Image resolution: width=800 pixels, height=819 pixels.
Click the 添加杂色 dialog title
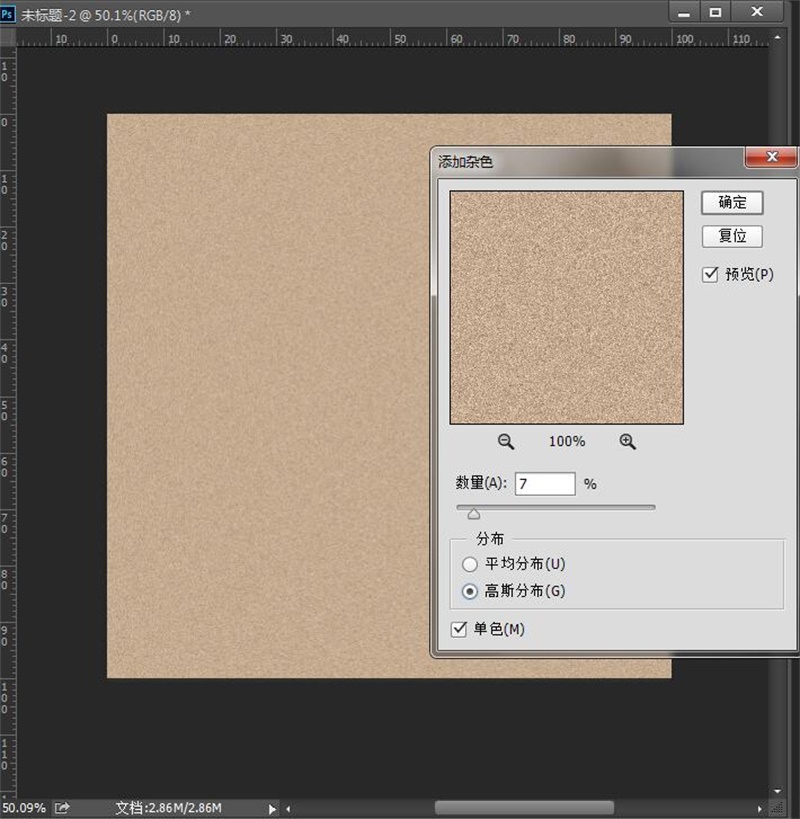pyautogui.click(x=465, y=162)
